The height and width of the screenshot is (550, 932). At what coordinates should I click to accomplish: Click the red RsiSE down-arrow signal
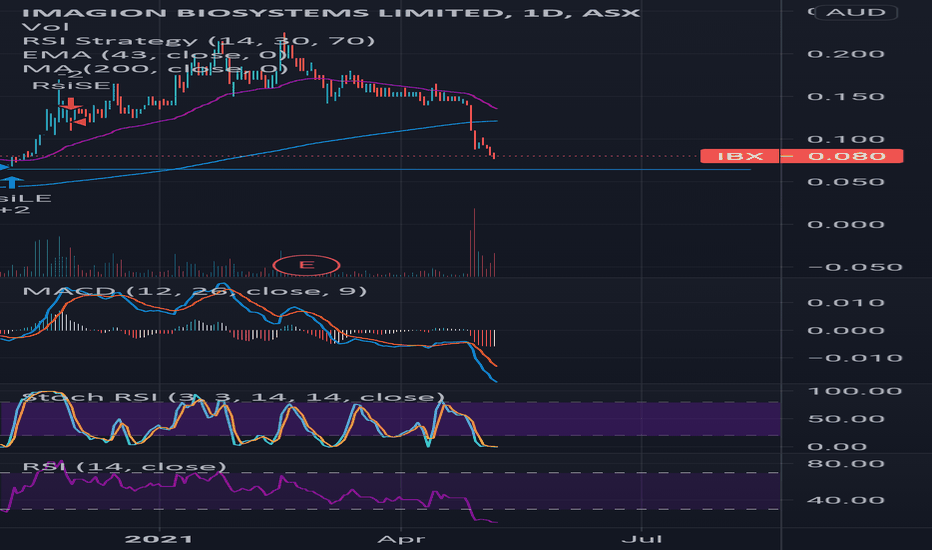(x=70, y=104)
